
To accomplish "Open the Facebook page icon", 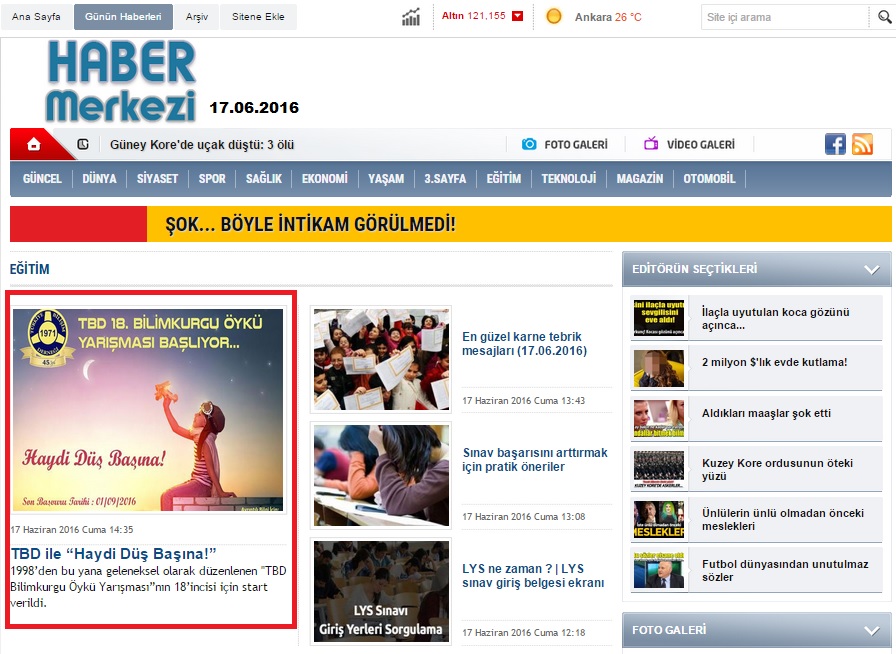I will point(835,144).
